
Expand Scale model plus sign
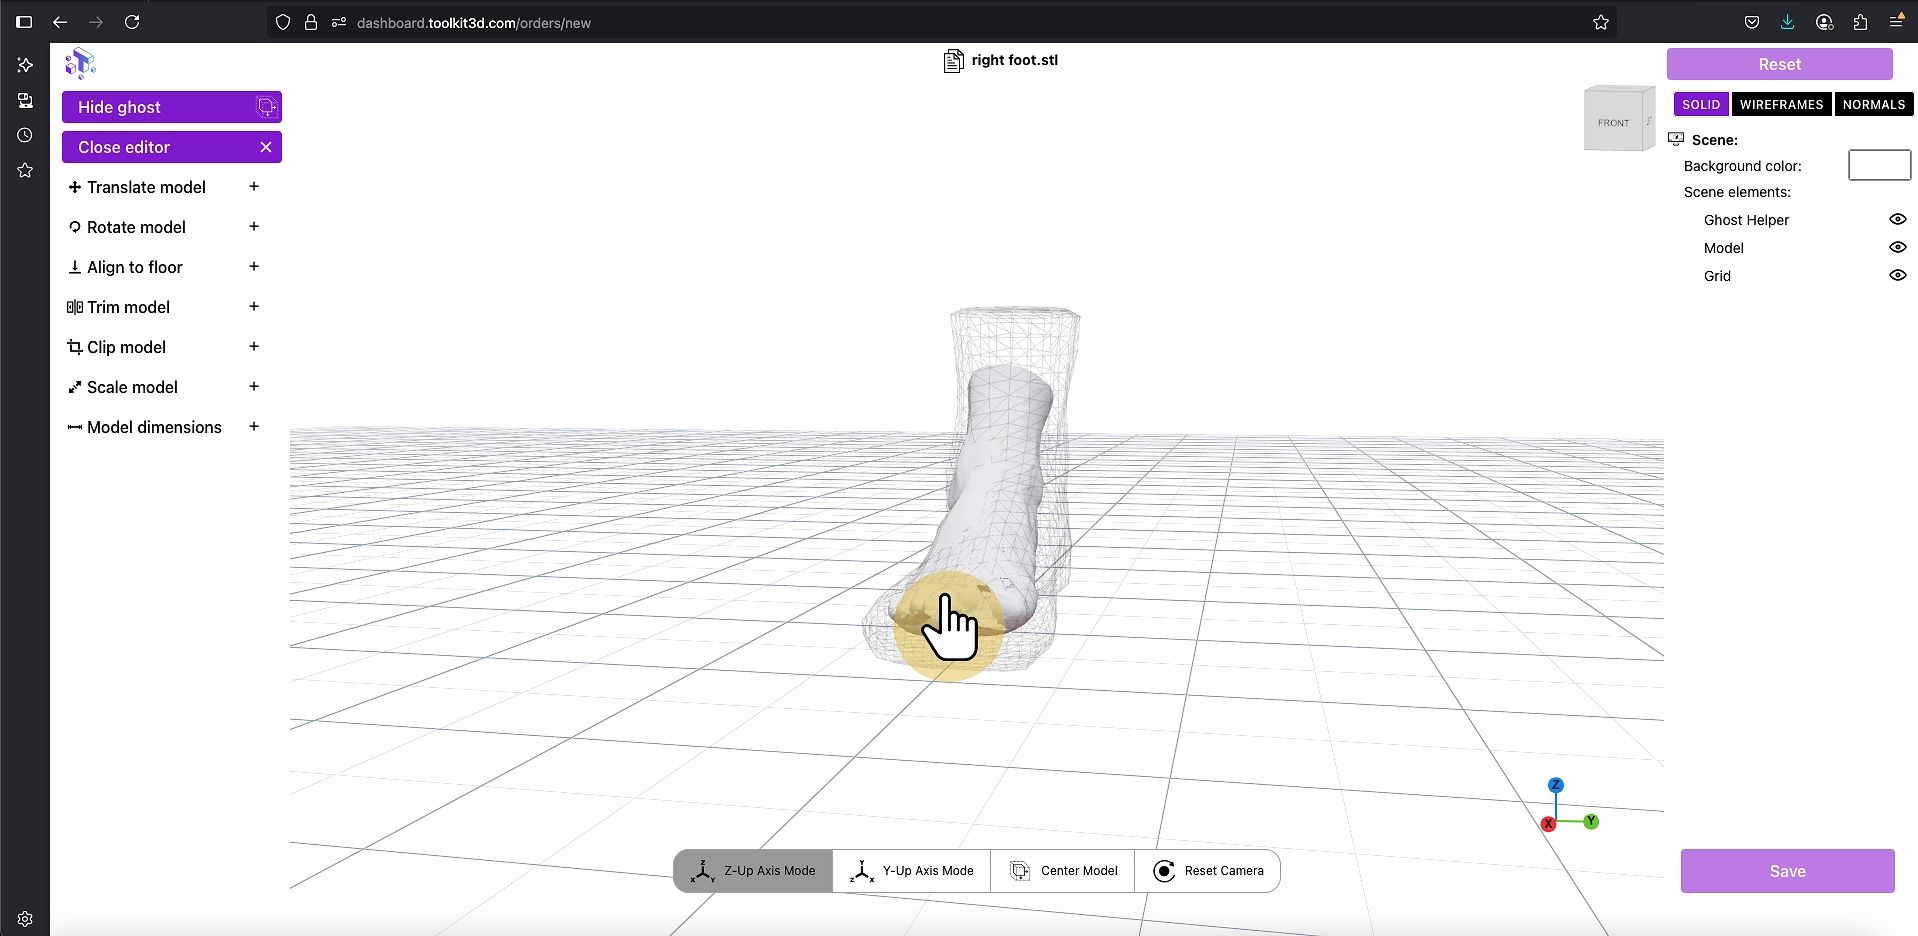(254, 386)
